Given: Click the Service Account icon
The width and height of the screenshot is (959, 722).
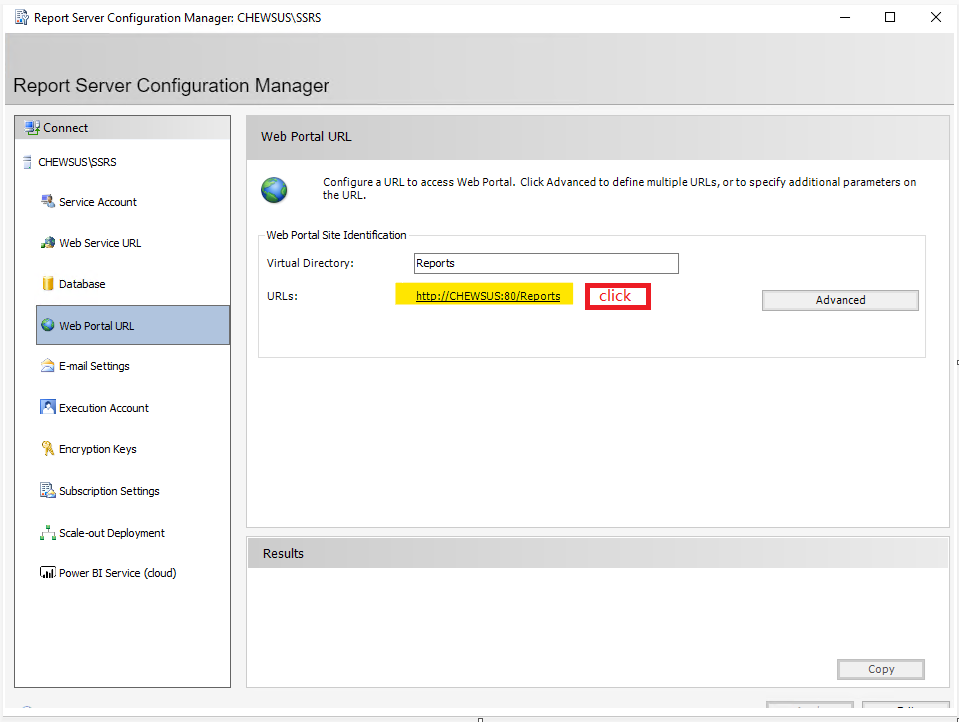Looking at the screenshot, I should pyautogui.click(x=48, y=201).
